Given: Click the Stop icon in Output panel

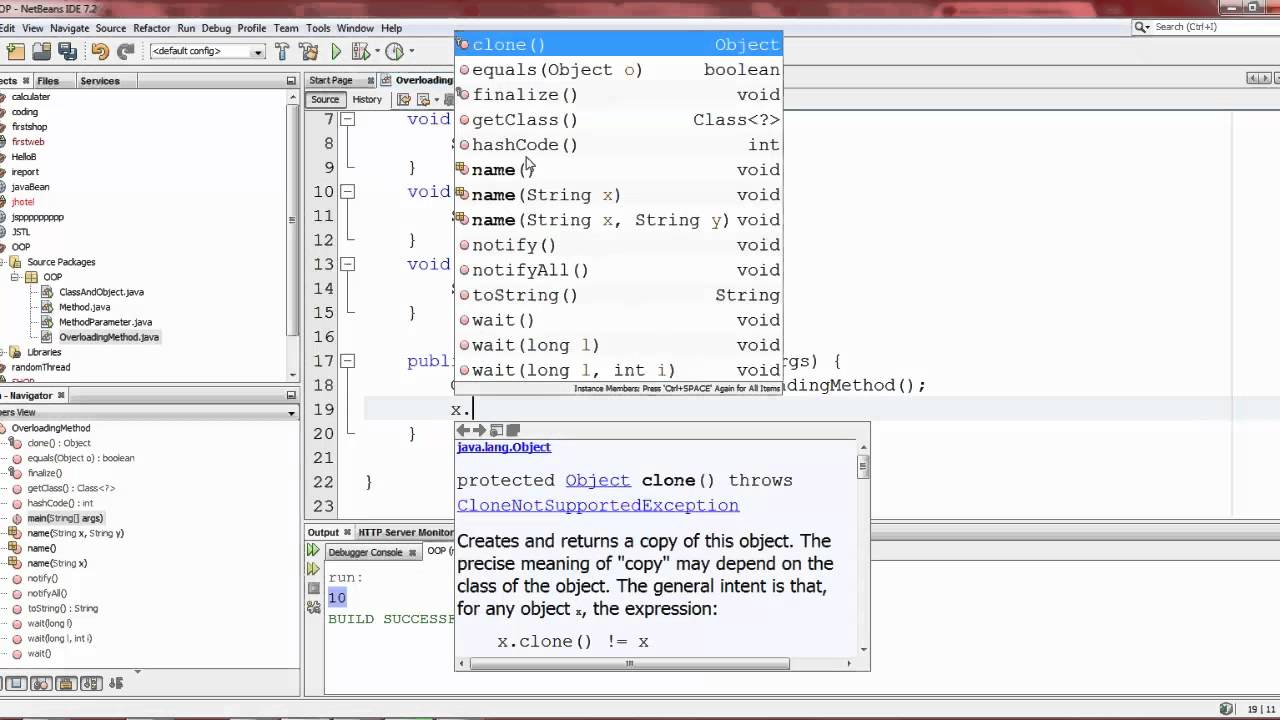Looking at the screenshot, I should coord(313,589).
